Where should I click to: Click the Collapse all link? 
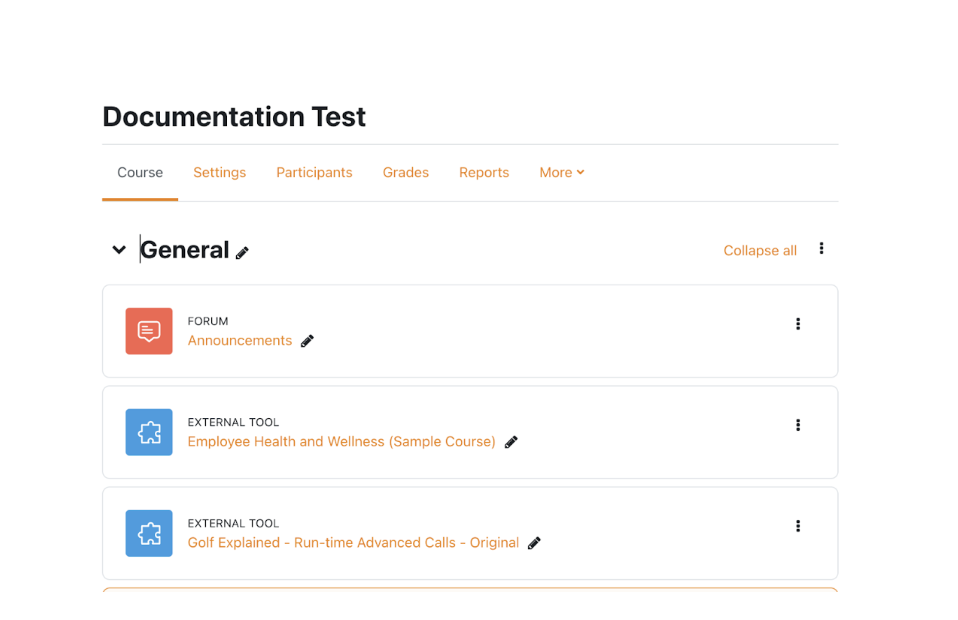coord(760,250)
